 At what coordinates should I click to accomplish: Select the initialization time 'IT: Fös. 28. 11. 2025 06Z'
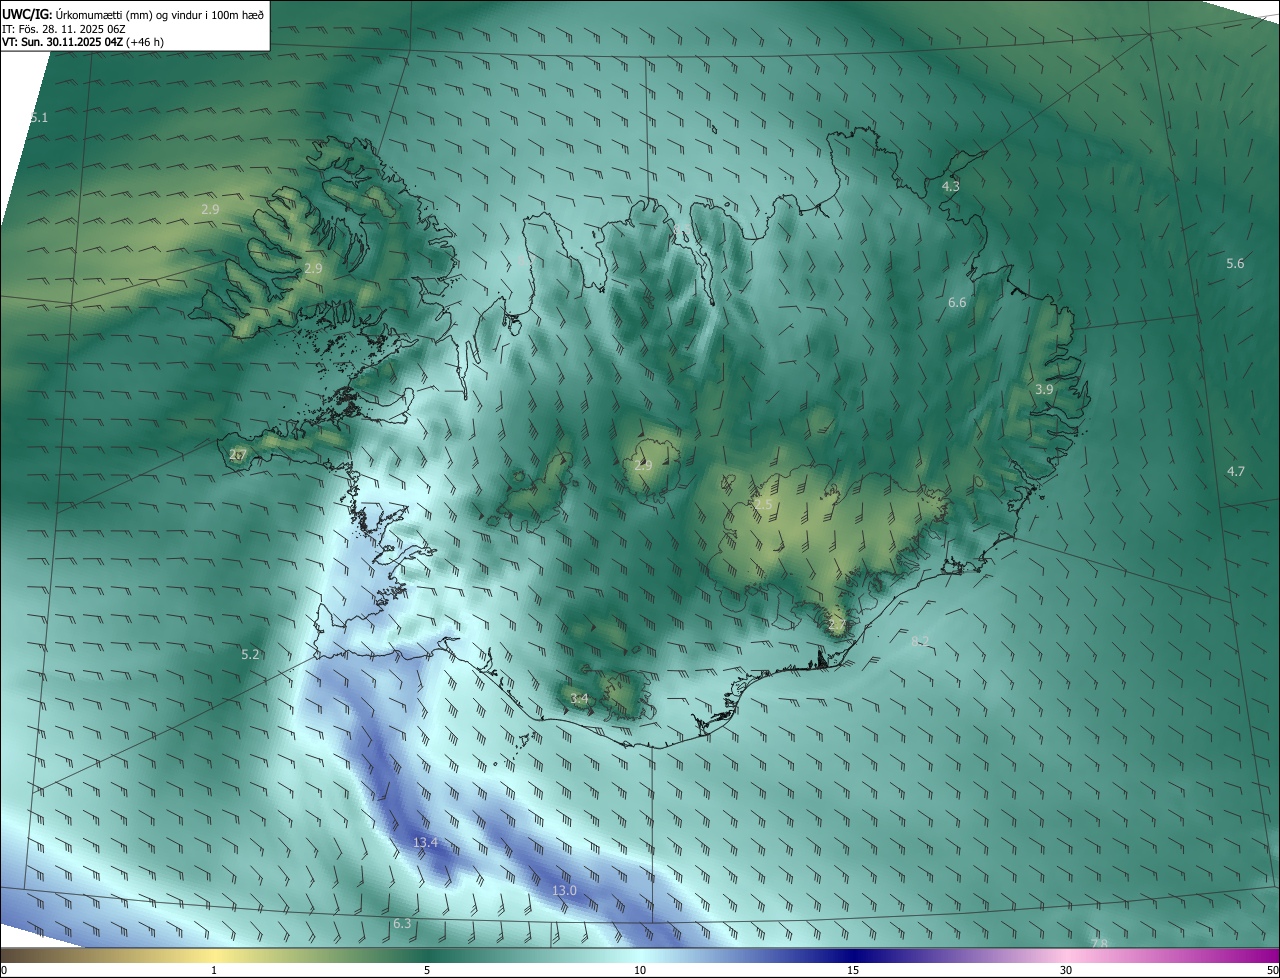click(62, 28)
